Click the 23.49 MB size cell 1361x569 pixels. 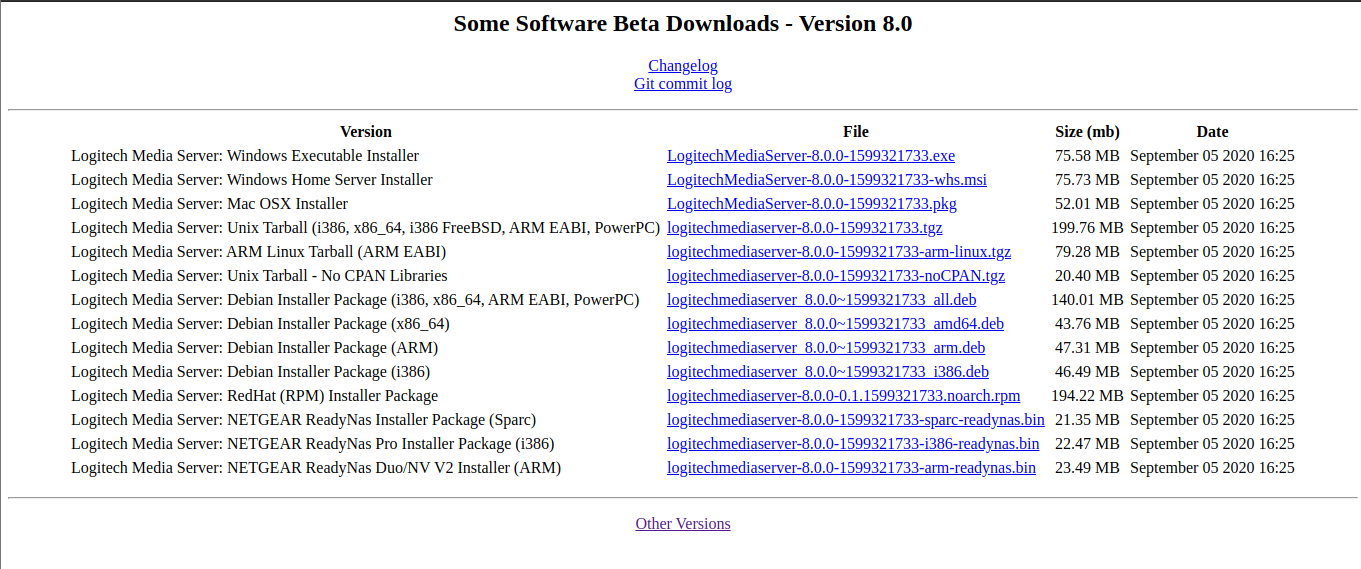click(1087, 468)
